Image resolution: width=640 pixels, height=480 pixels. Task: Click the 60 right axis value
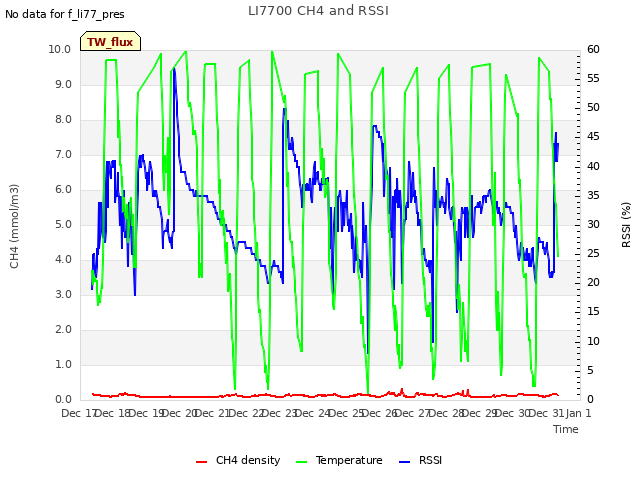[x=593, y=49]
